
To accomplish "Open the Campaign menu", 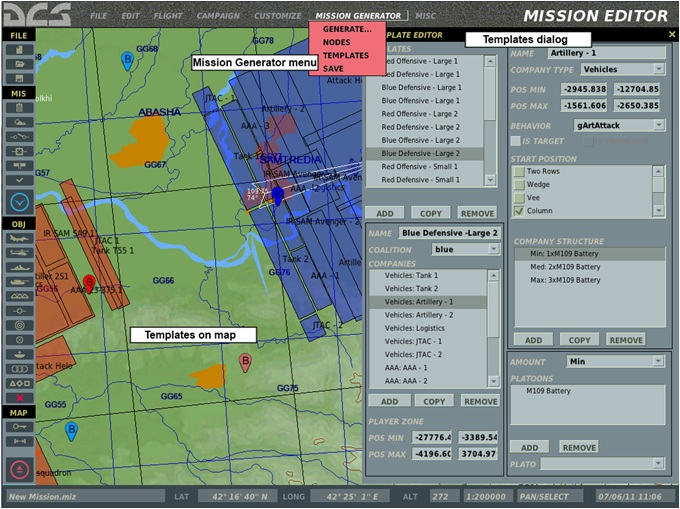I will [217, 16].
